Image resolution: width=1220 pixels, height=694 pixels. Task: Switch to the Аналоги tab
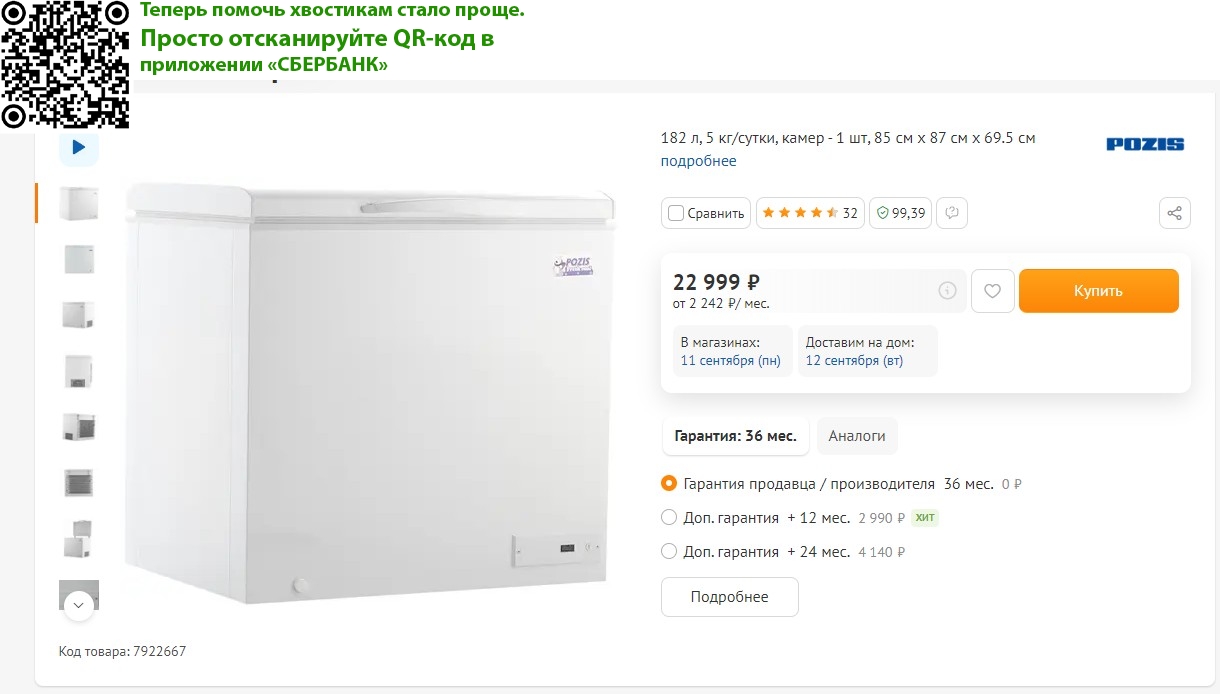[857, 436]
